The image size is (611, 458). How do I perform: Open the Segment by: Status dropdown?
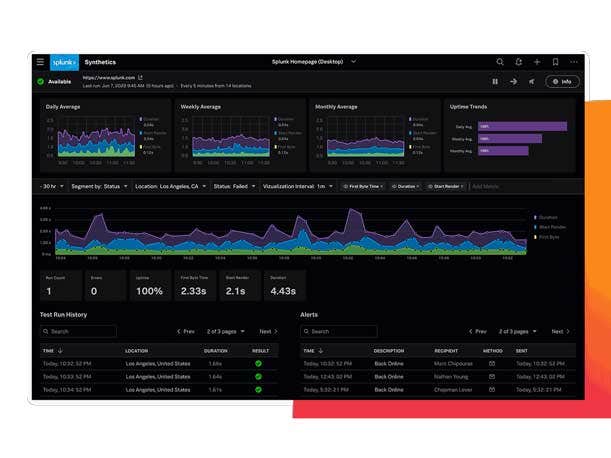coord(100,186)
